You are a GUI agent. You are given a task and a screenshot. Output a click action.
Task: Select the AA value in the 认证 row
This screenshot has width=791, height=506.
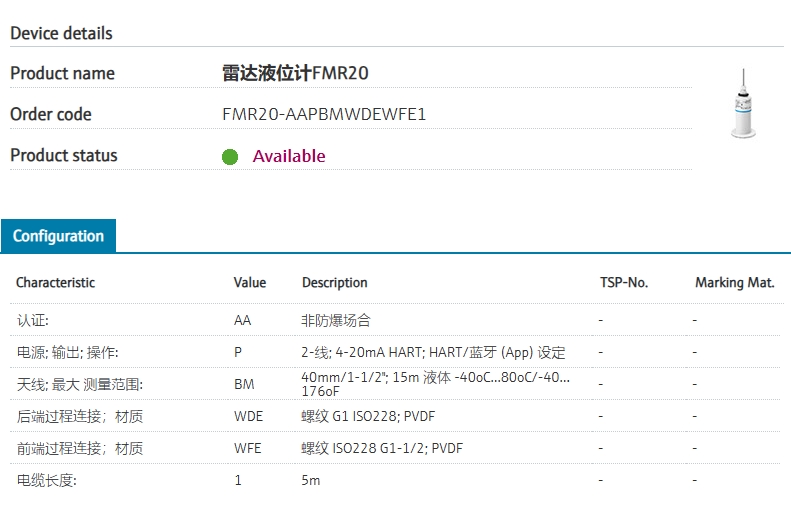[x=243, y=320]
